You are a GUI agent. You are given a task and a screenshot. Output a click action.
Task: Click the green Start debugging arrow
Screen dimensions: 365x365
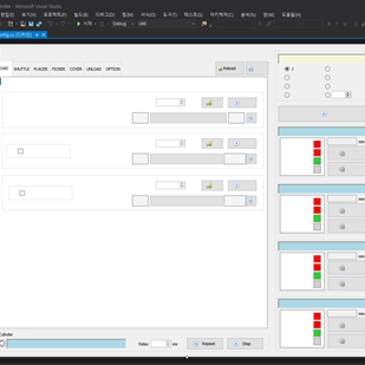[79, 24]
